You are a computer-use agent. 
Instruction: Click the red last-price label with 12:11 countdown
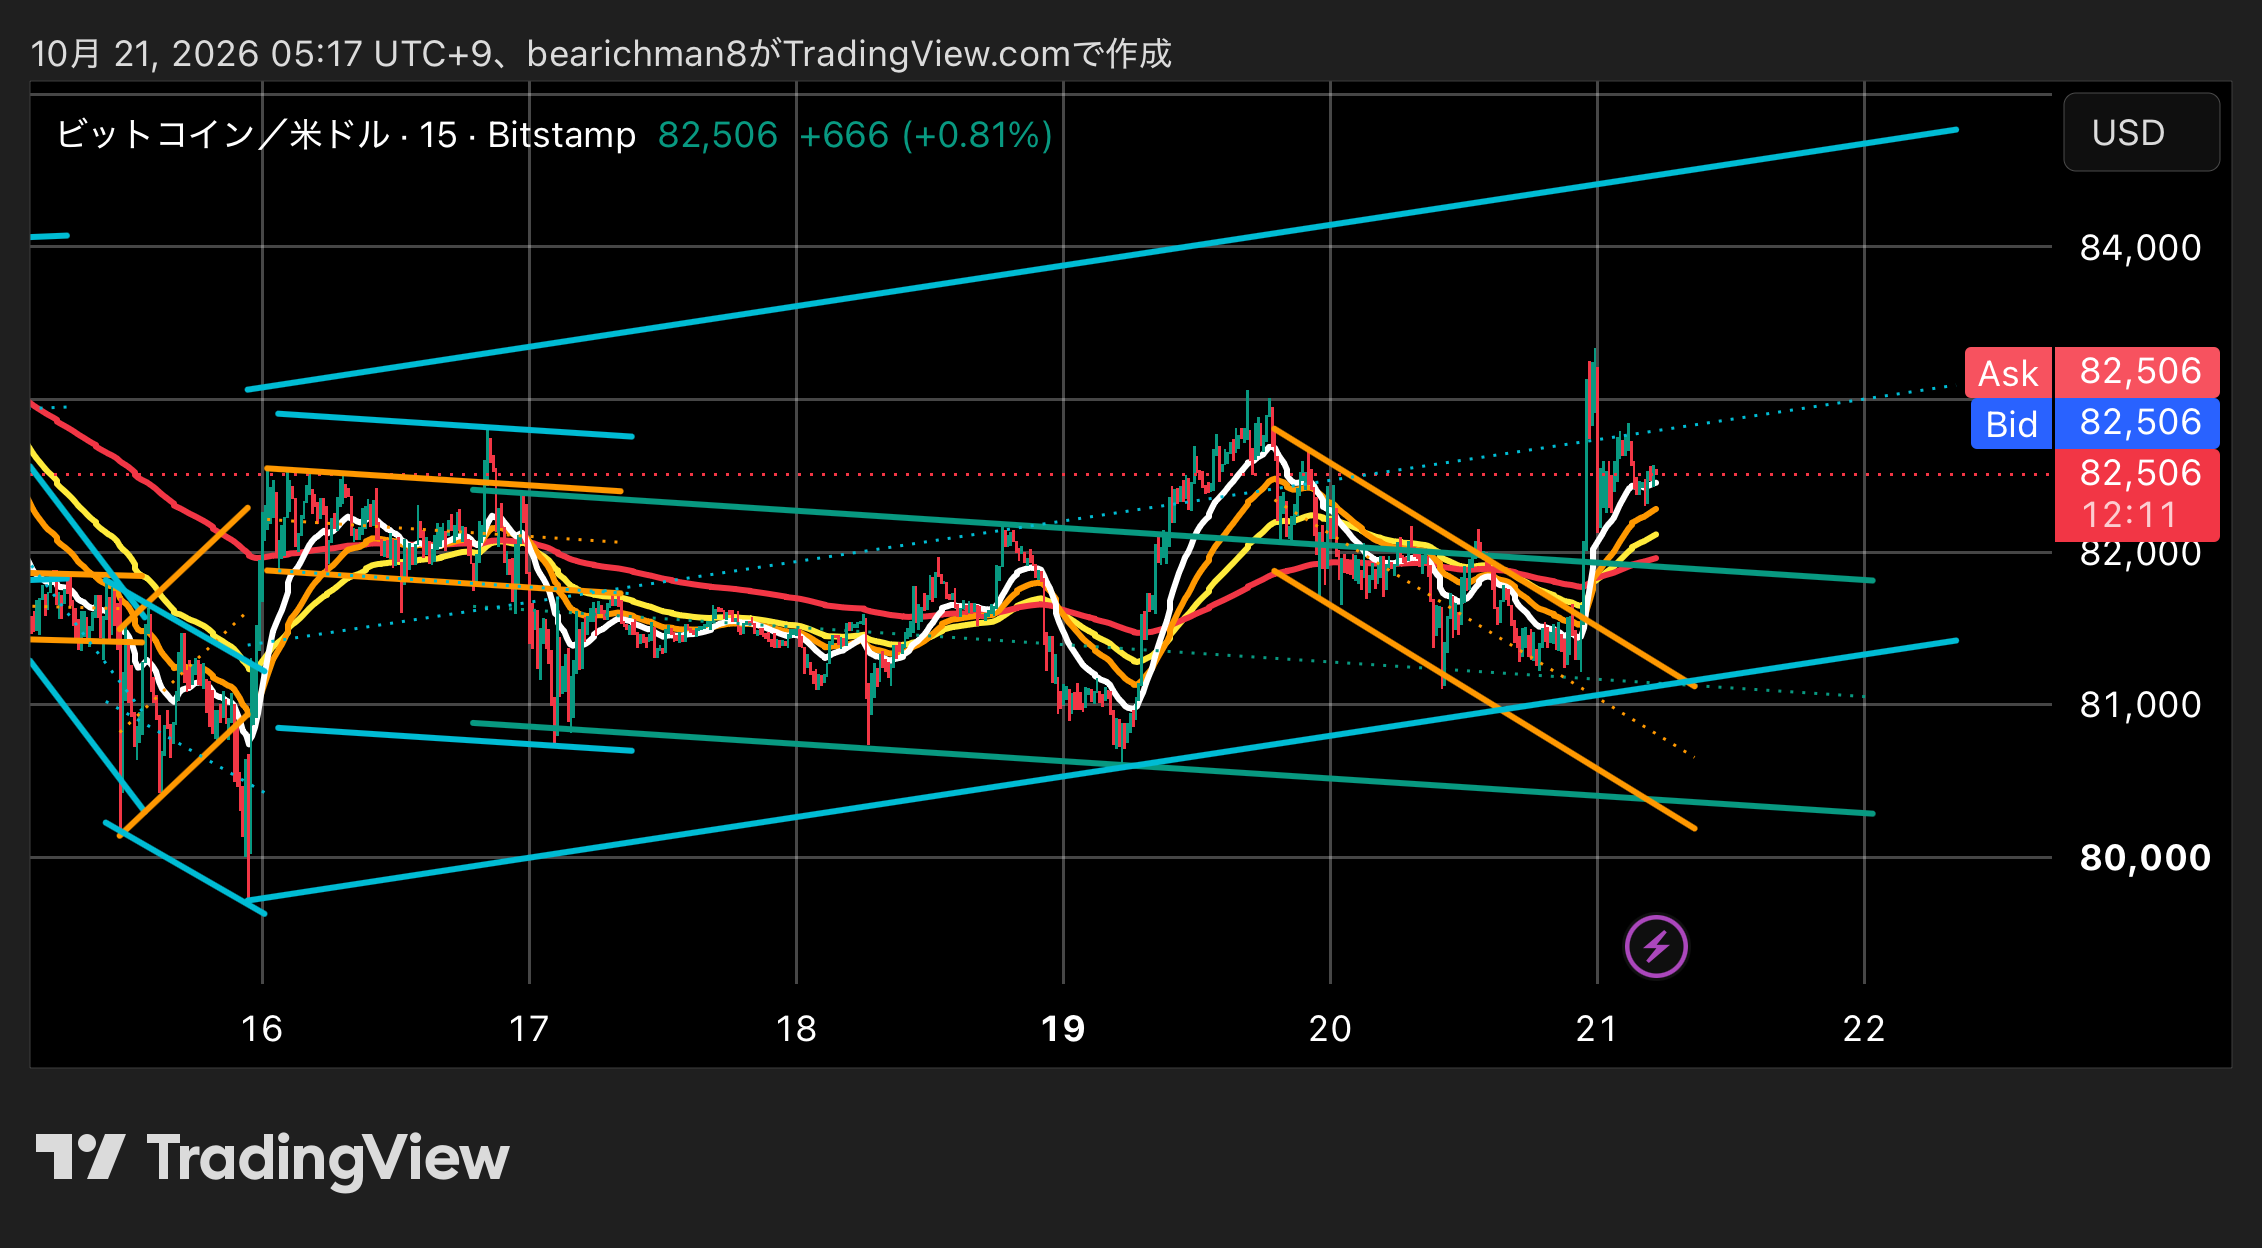click(2138, 495)
